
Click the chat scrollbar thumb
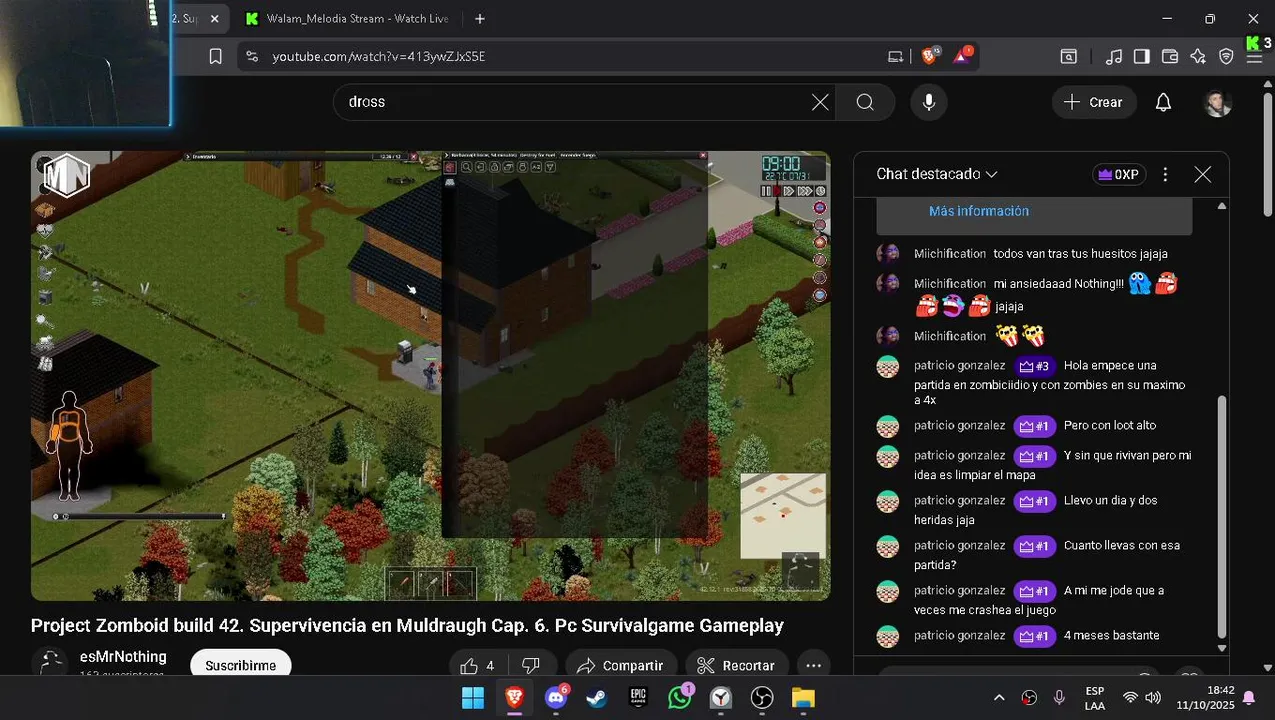point(1221,517)
